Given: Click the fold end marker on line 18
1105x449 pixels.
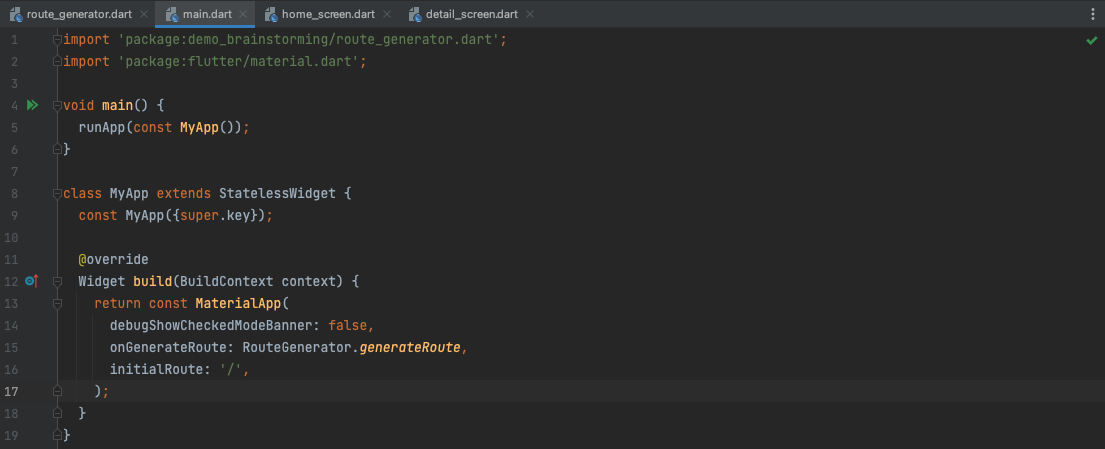Looking at the screenshot, I should [58, 412].
